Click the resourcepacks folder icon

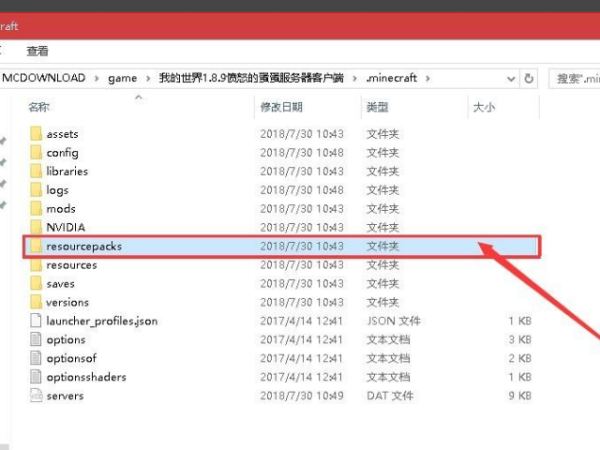[x=36, y=246]
